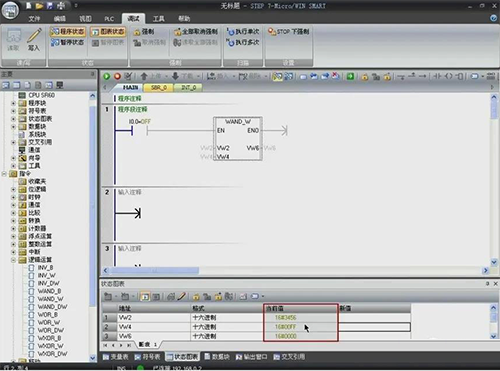500x371 pixels.
Task: Open the PLC ribbon tab
Action: pos(109,19)
